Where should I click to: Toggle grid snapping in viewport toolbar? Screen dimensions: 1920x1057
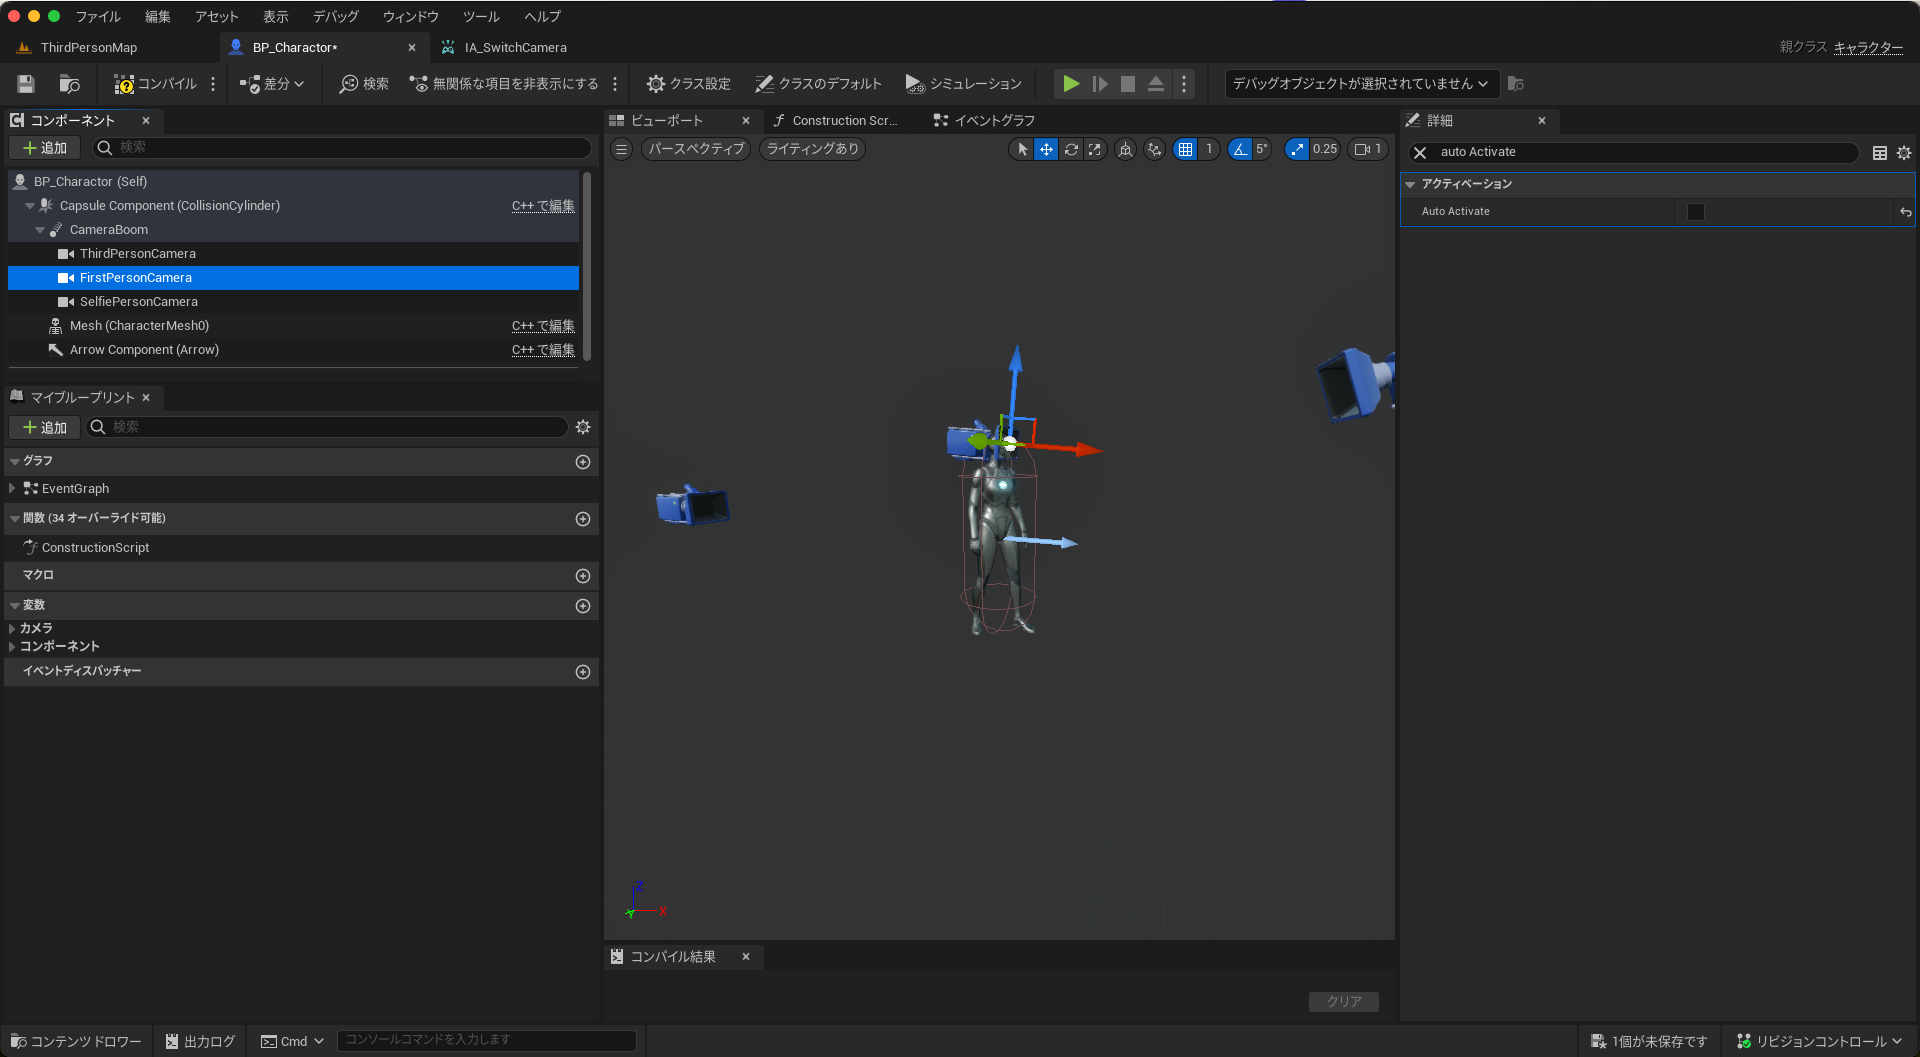pos(1186,149)
